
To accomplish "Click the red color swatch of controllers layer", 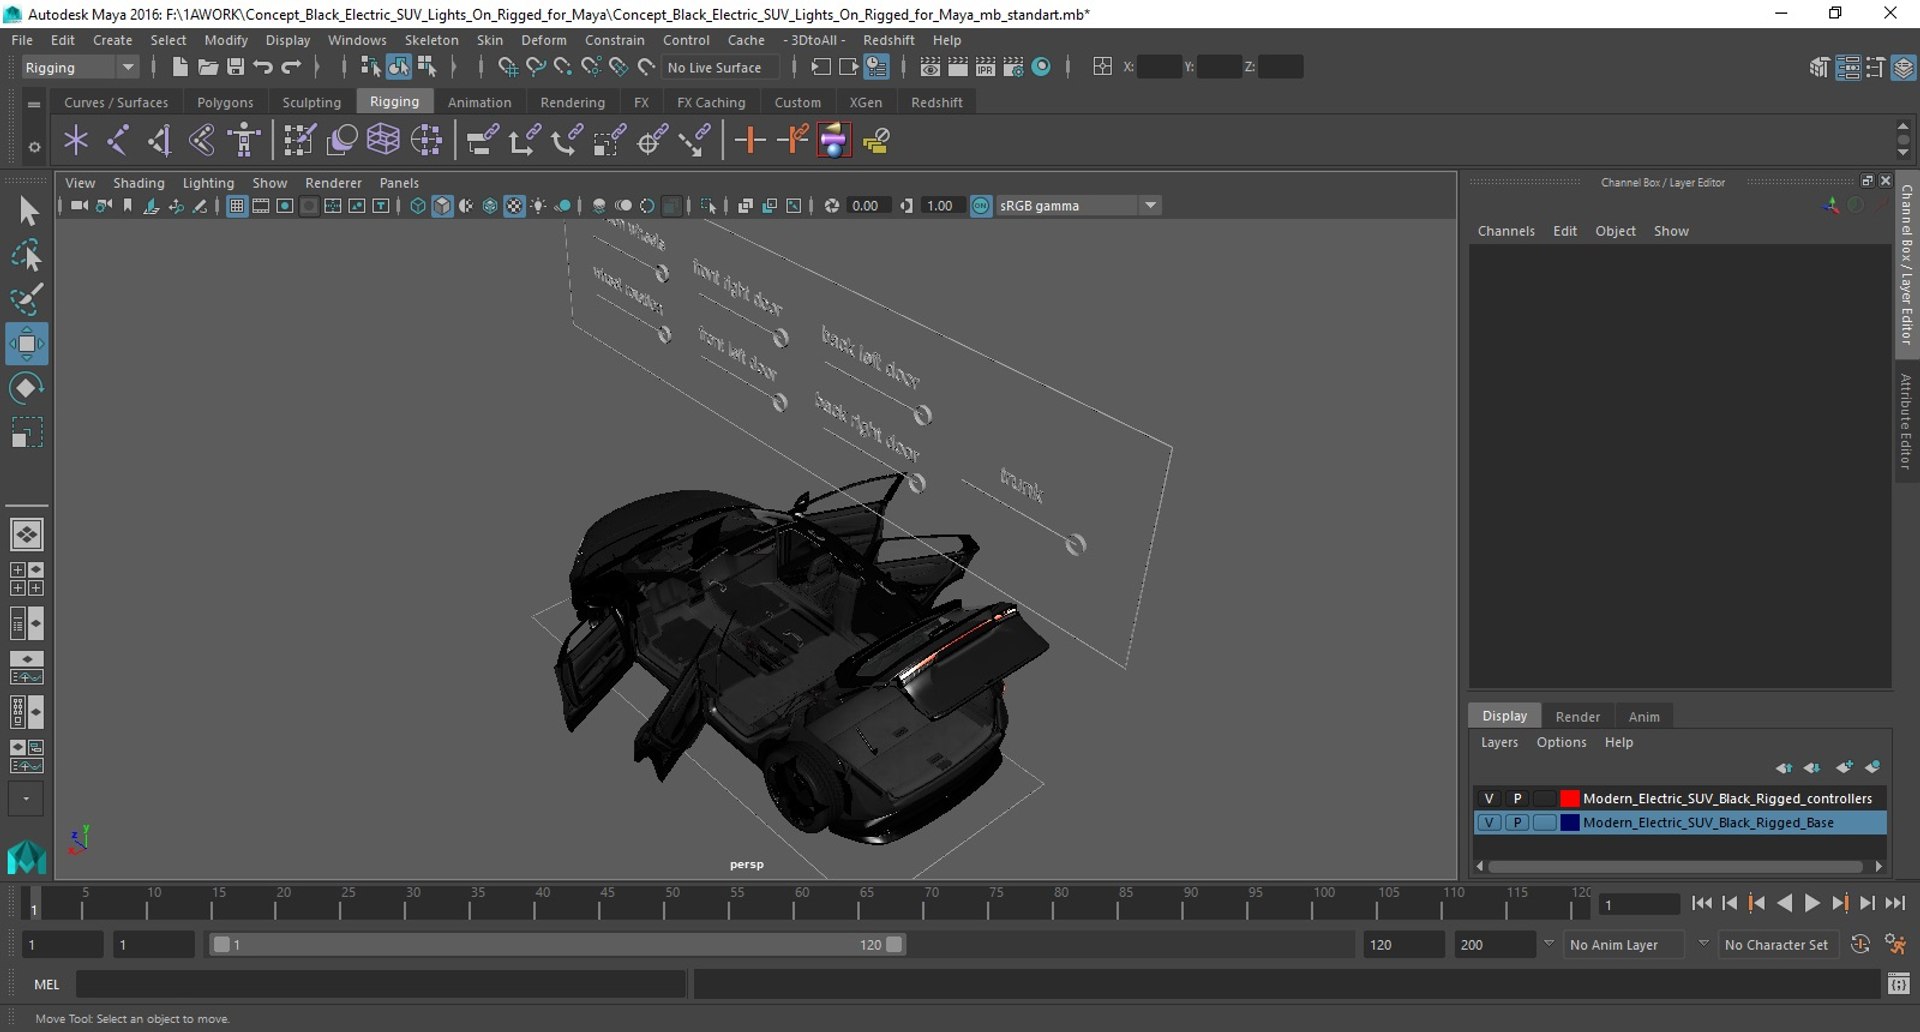I will coord(1569,798).
